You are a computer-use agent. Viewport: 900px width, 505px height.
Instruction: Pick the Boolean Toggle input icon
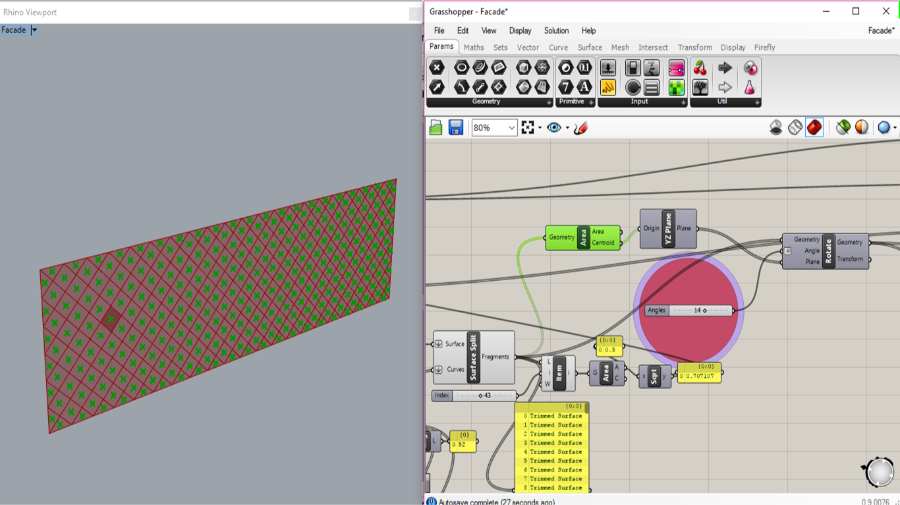click(633, 68)
